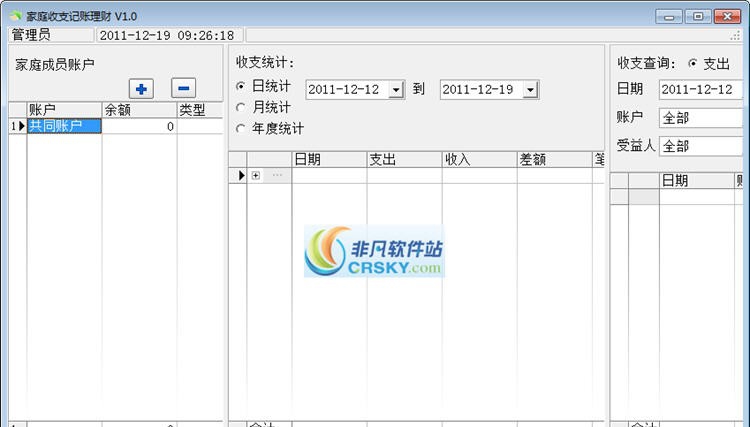Click the 差额 column header
The image size is (750, 427).
[554, 159]
